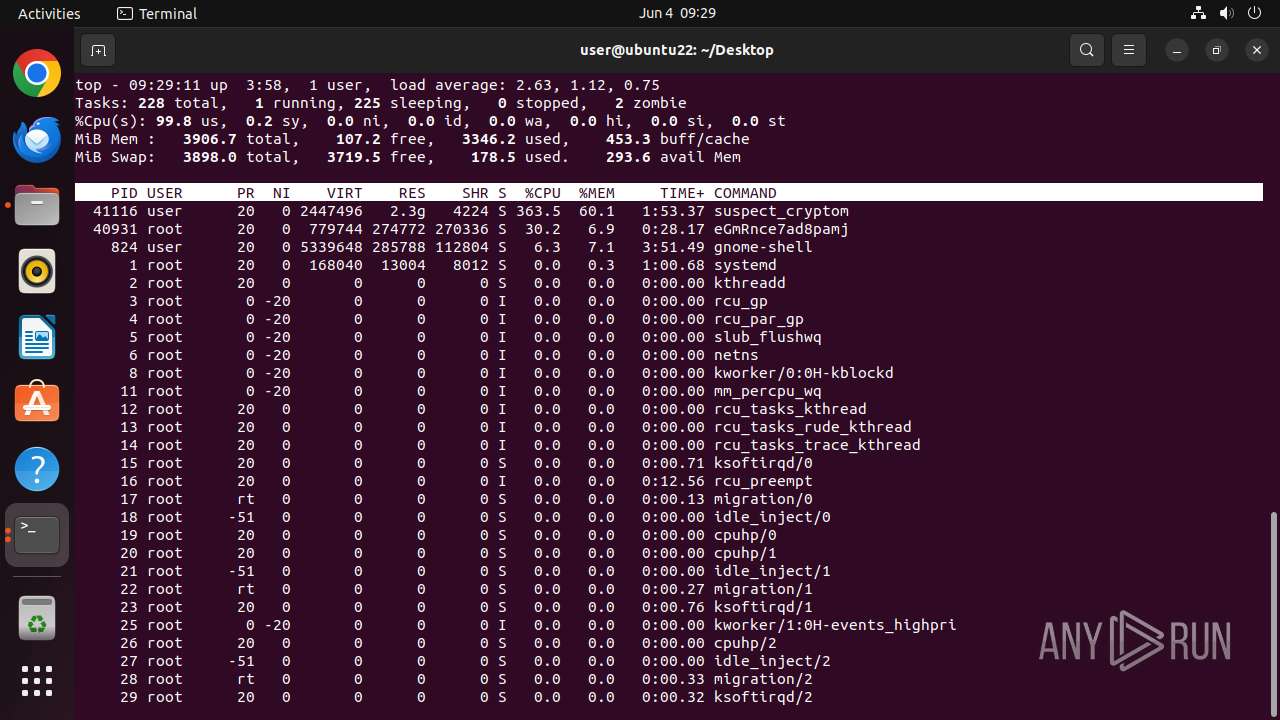Minimize the terminal window
The height and width of the screenshot is (720, 1280).
tap(1177, 50)
